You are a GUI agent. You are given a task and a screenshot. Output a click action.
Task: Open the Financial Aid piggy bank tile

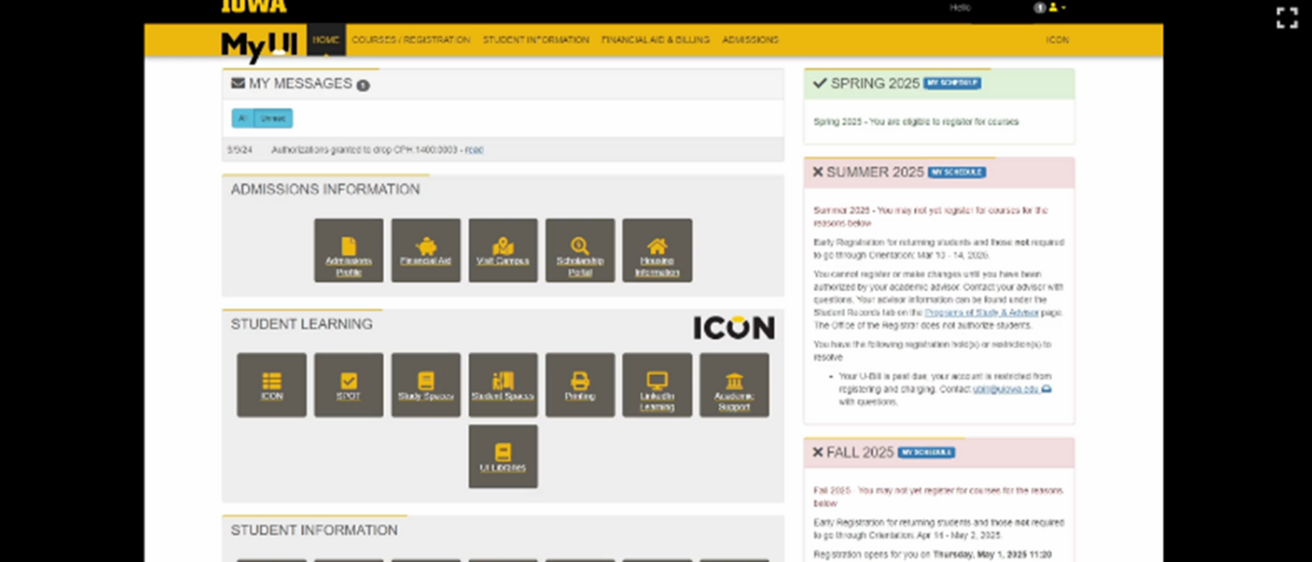coord(426,250)
